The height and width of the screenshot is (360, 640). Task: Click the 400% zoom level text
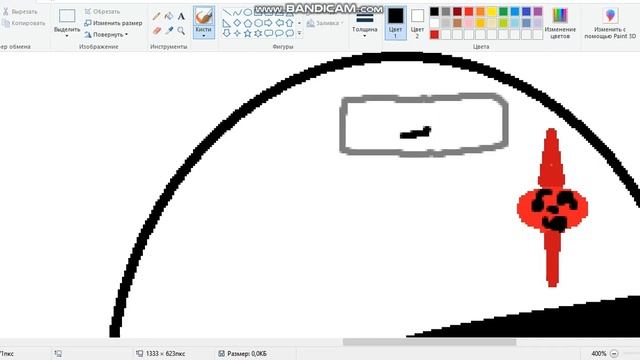[599, 353]
